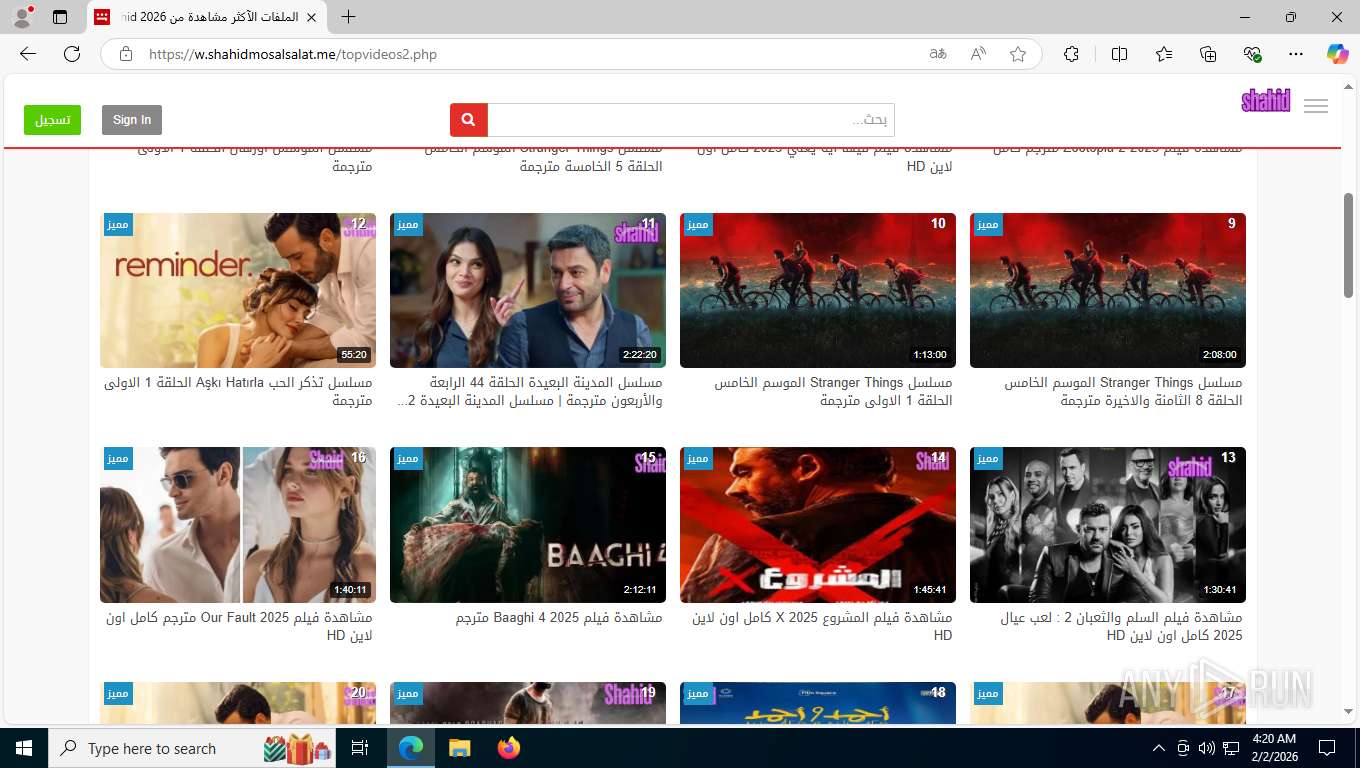Open Collections icon in toolbar
Viewport: 1360px width, 768px height.
pos(1208,54)
